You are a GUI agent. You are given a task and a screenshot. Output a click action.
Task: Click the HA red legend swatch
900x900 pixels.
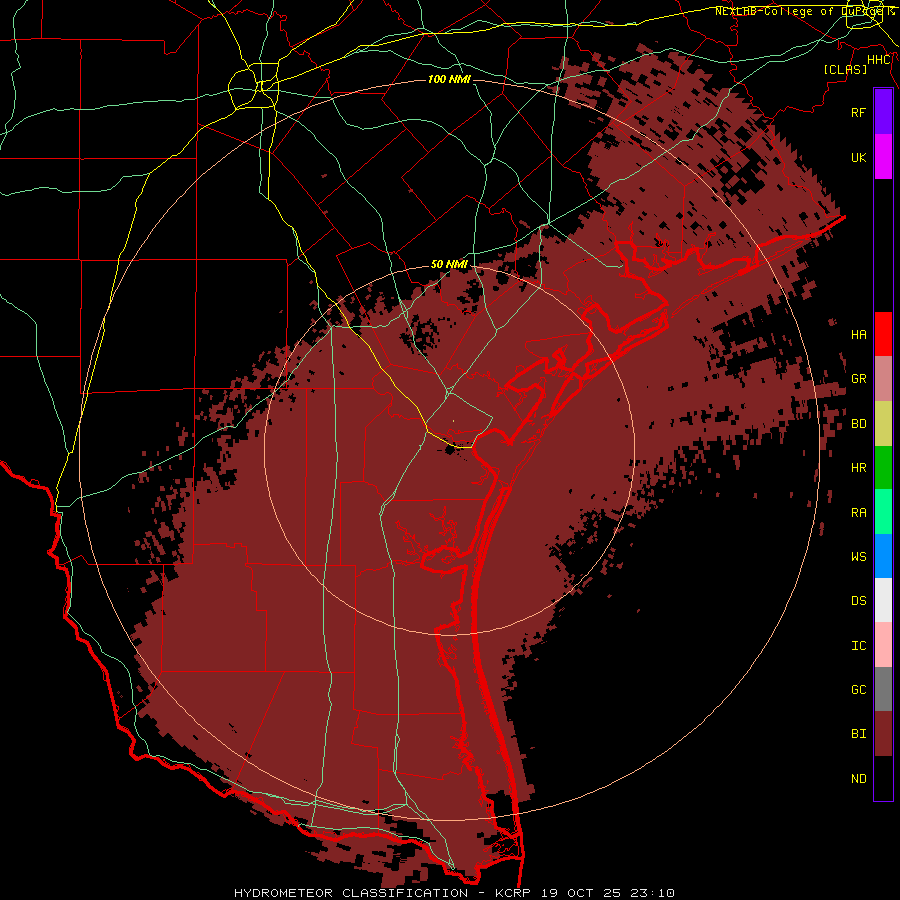[x=883, y=334]
